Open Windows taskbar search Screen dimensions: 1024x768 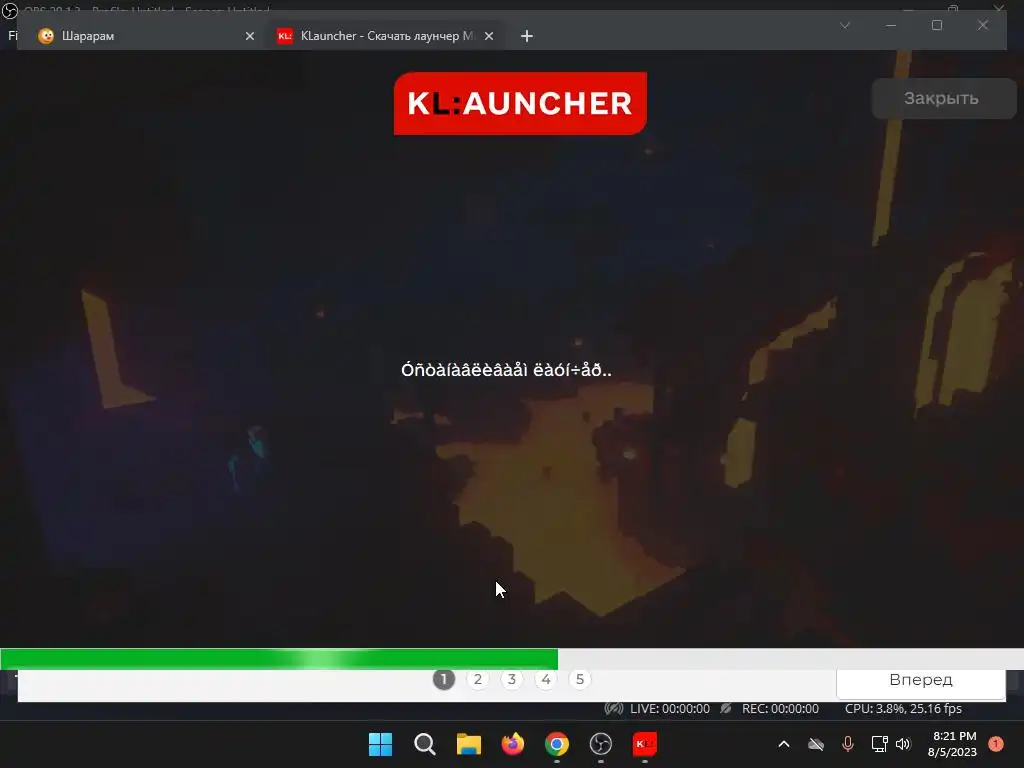(424, 744)
